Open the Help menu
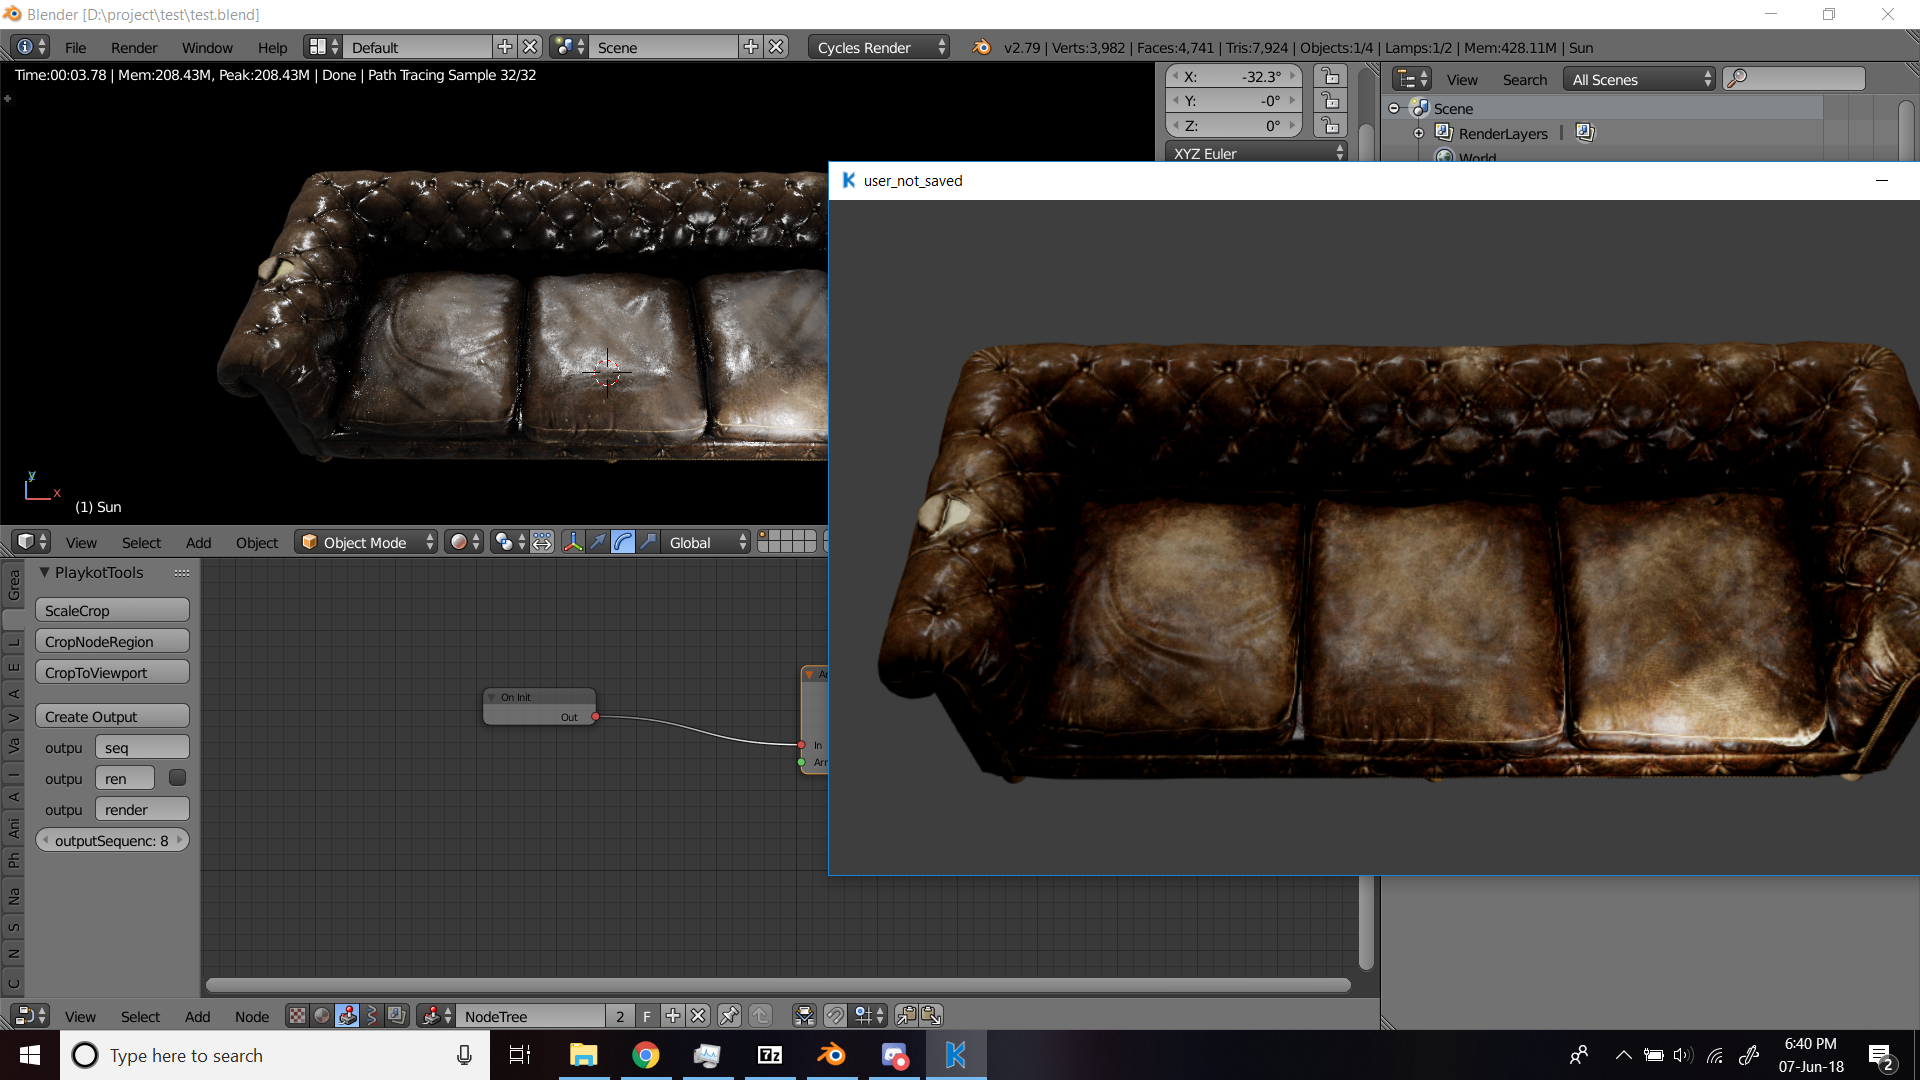The width and height of the screenshot is (1920, 1080). click(x=272, y=47)
